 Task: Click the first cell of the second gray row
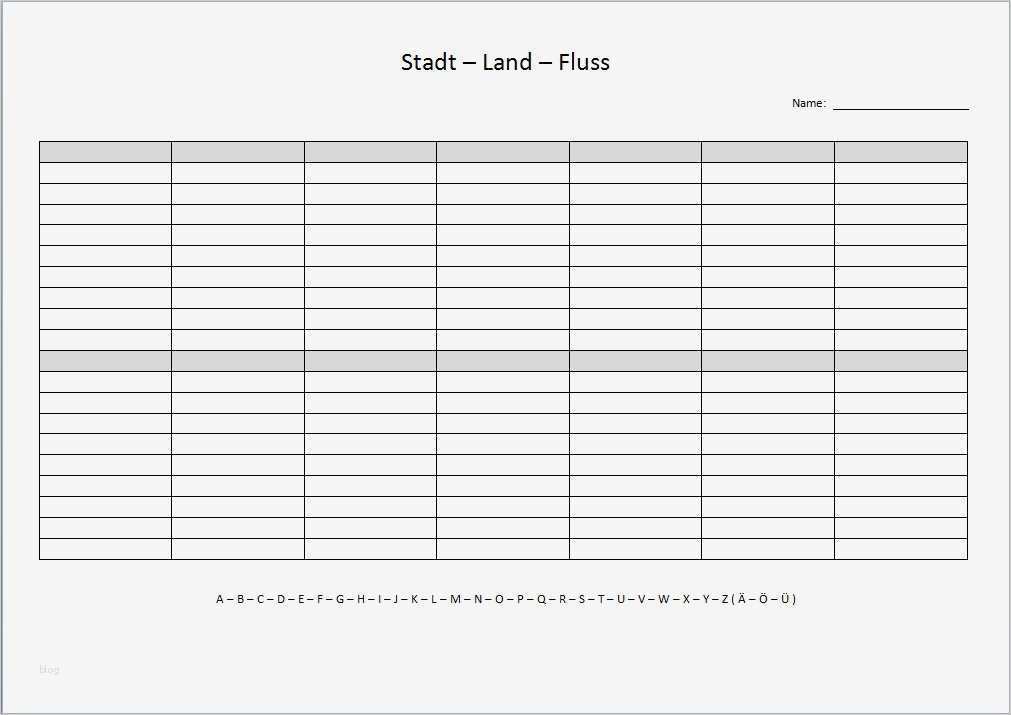point(105,361)
